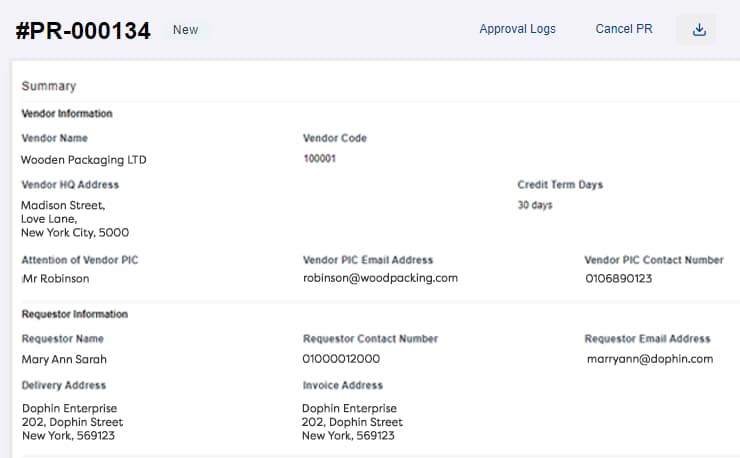Open the Approval Logs link
Viewport: 740px width, 458px height.
coord(517,29)
